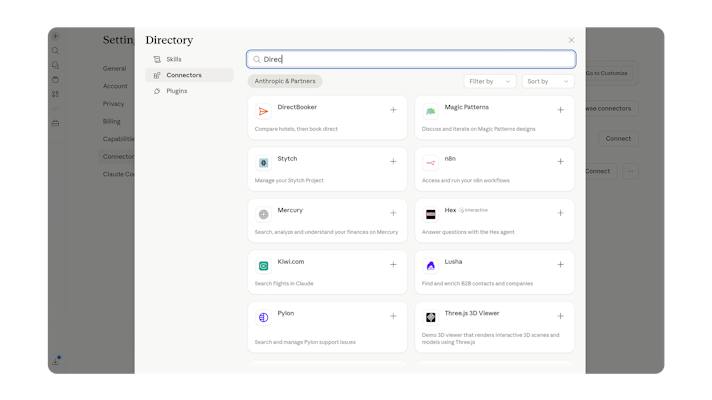Click the Lusha logo icon
The height and width of the screenshot is (400, 712).
click(430, 266)
